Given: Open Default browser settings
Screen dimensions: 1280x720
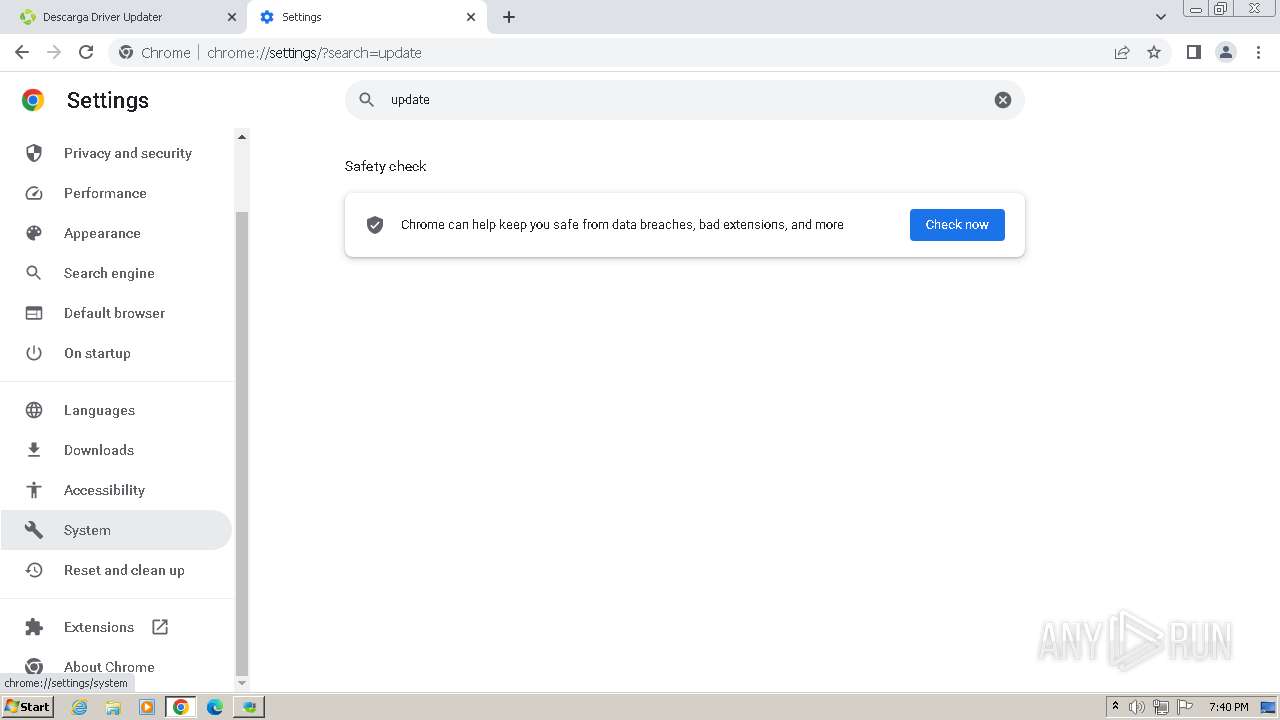Looking at the screenshot, I should (116, 313).
